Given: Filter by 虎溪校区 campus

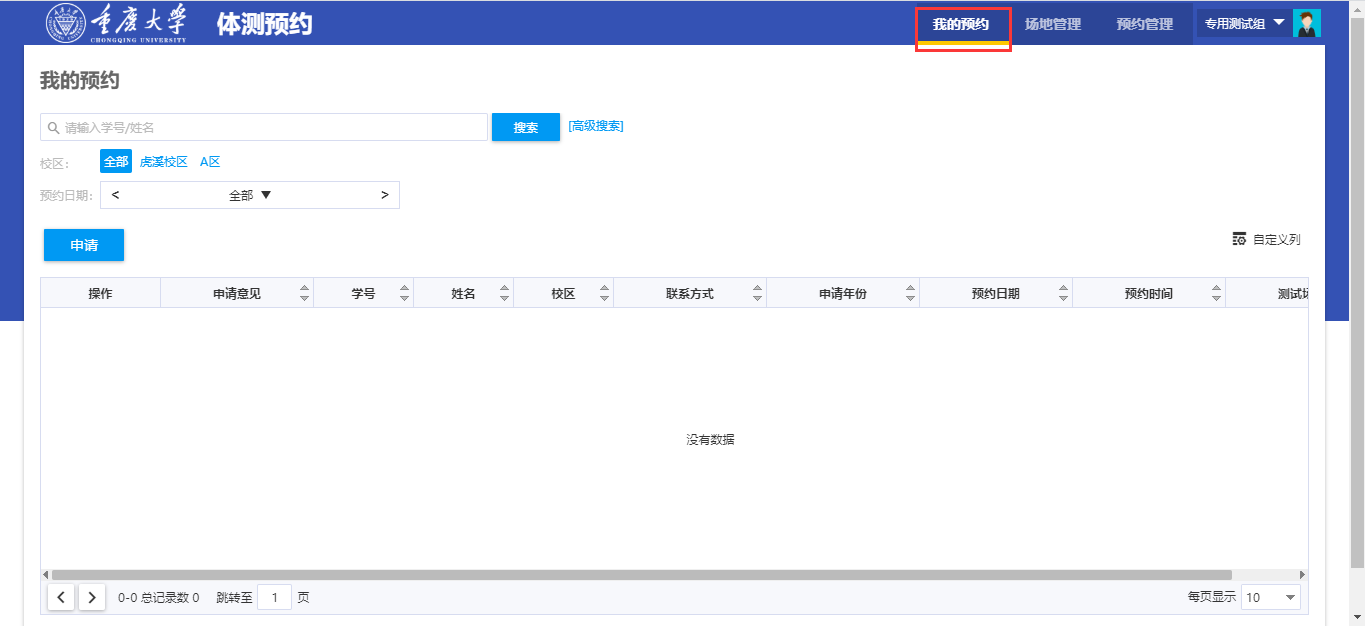Looking at the screenshot, I should (163, 161).
